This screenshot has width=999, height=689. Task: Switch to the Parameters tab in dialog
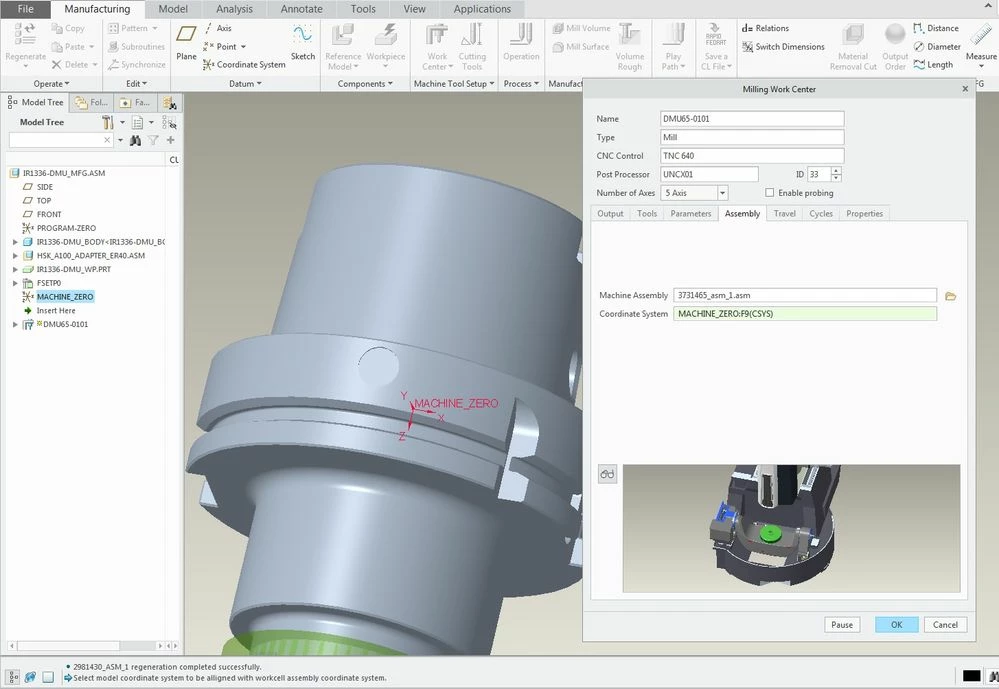click(x=690, y=214)
